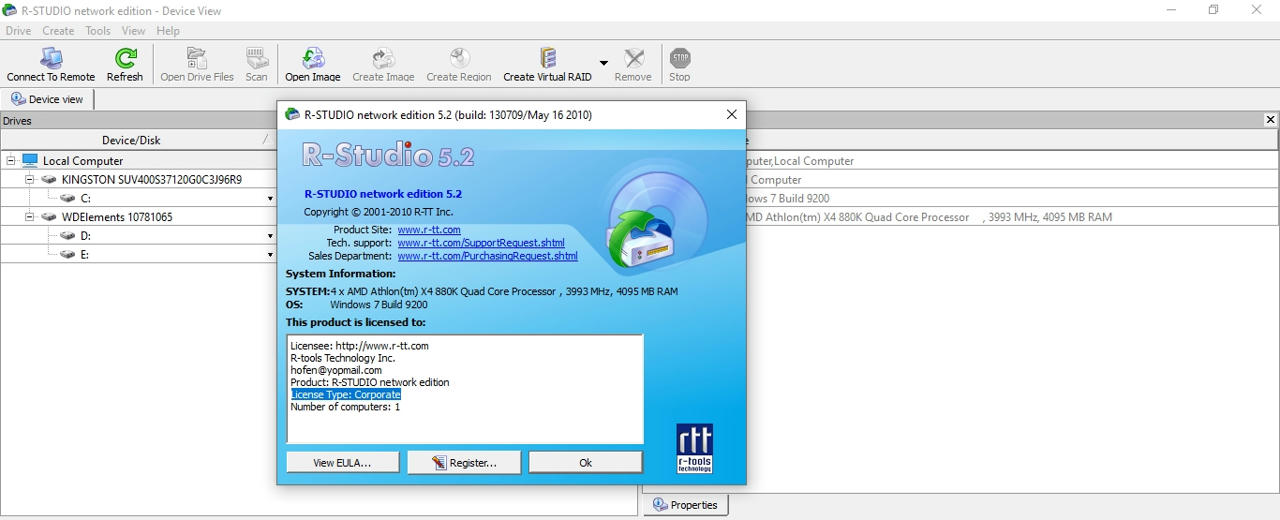1280x520 pixels.
Task: Click the Refresh toolbar icon
Action: coord(125,65)
